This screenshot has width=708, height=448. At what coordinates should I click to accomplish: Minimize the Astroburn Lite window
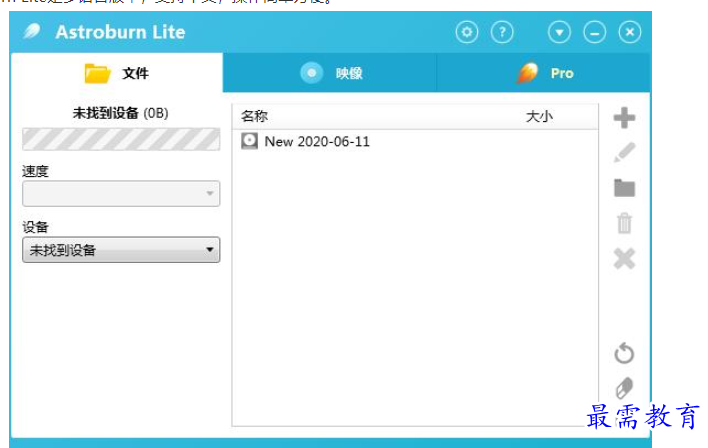[x=595, y=33]
